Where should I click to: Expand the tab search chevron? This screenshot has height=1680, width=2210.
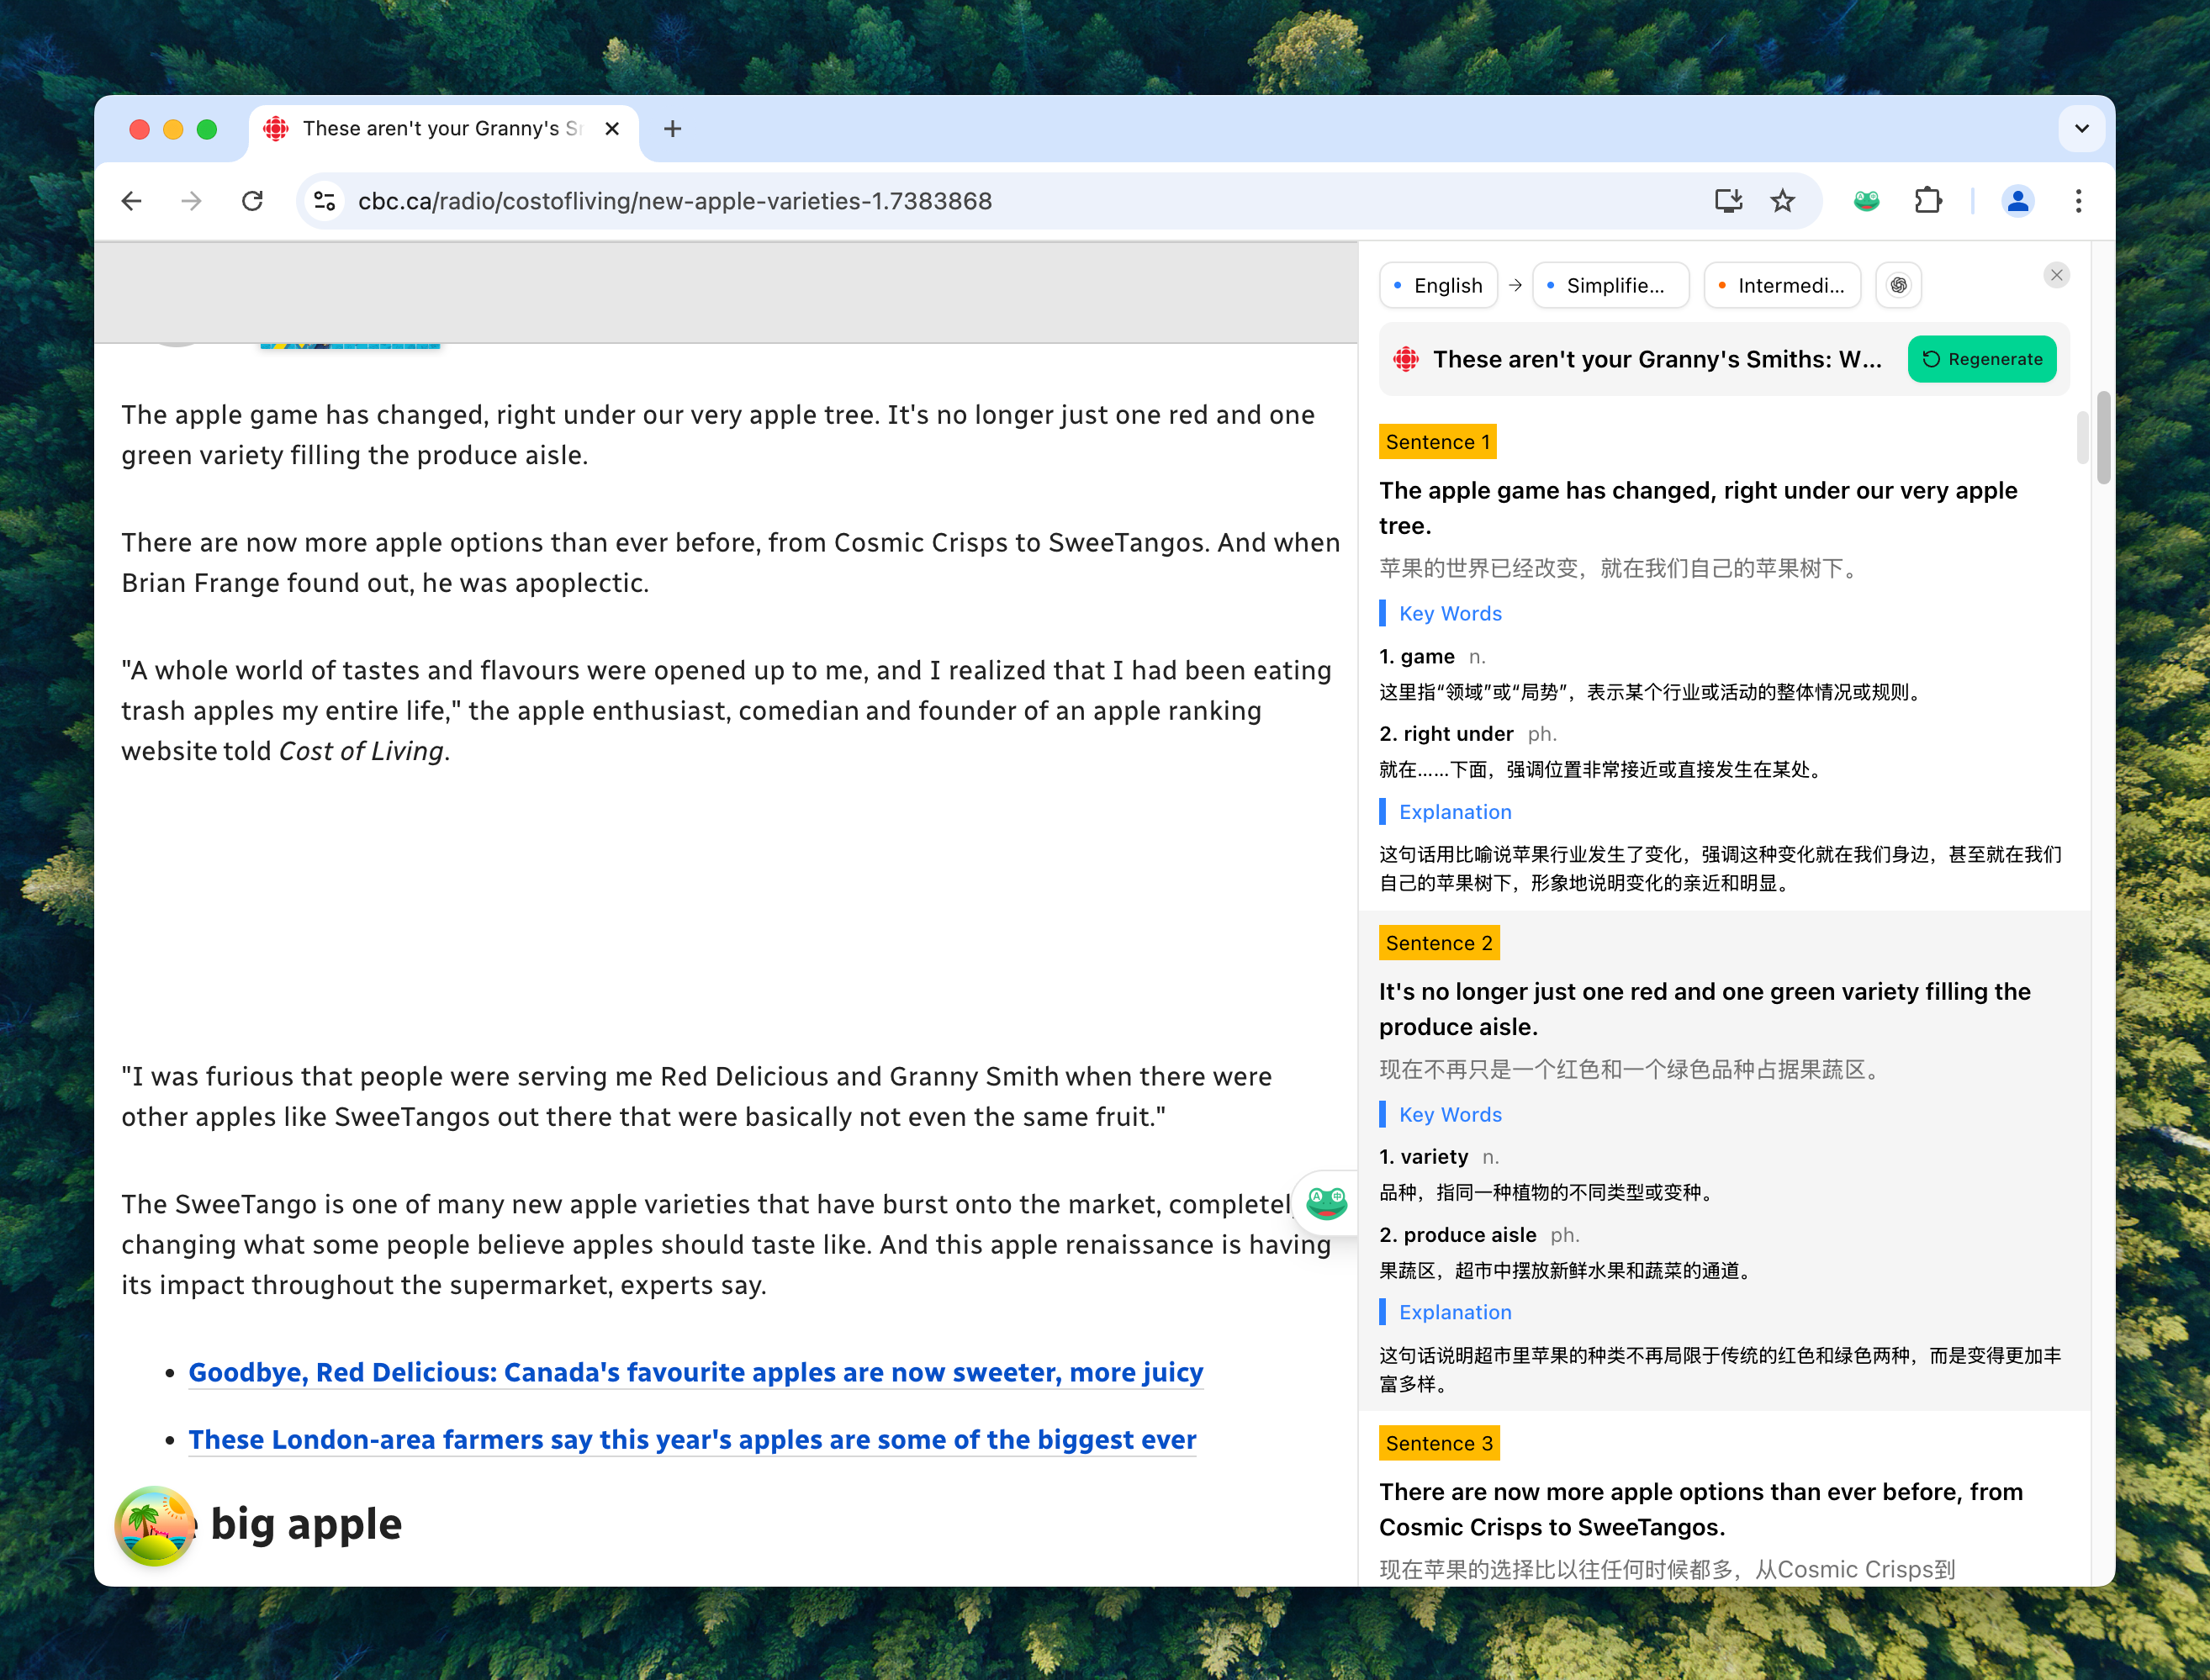[x=2081, y=129]
